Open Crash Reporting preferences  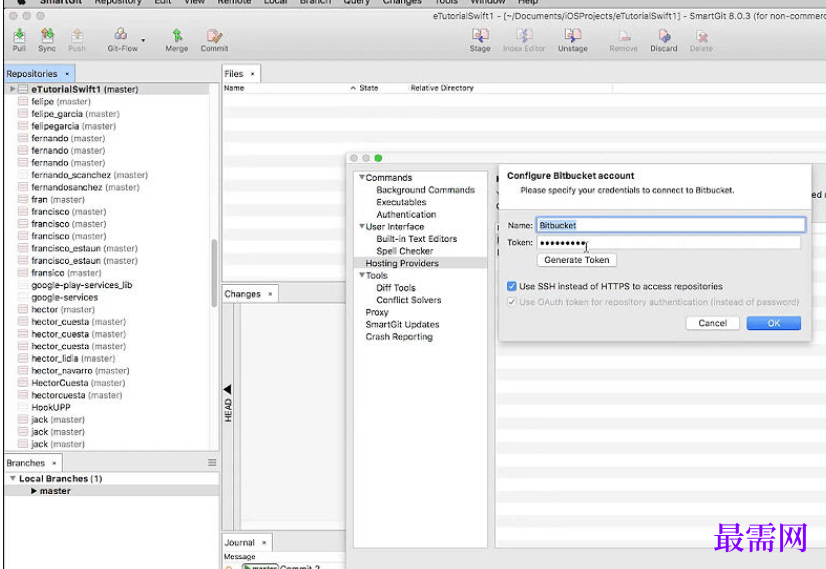(399, 337)
